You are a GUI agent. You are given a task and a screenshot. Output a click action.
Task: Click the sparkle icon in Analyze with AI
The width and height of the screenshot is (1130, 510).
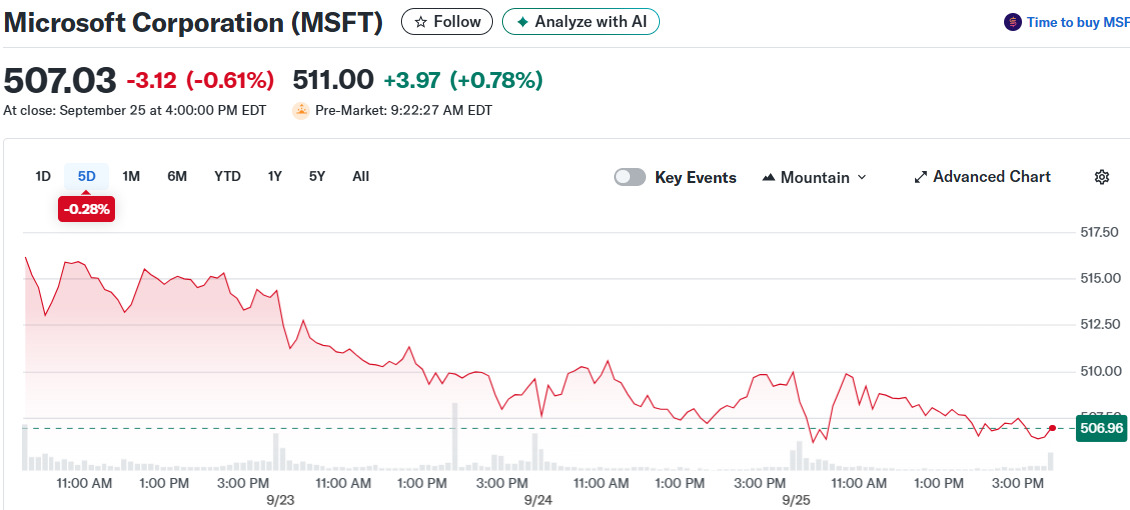tap(522, 22)
